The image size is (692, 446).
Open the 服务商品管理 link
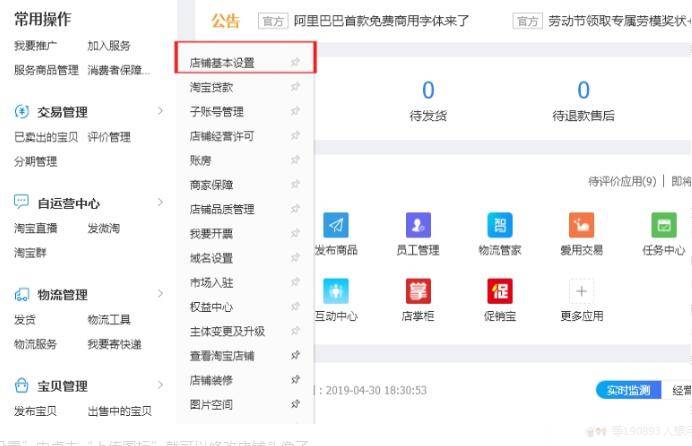[x=46, y=70]
